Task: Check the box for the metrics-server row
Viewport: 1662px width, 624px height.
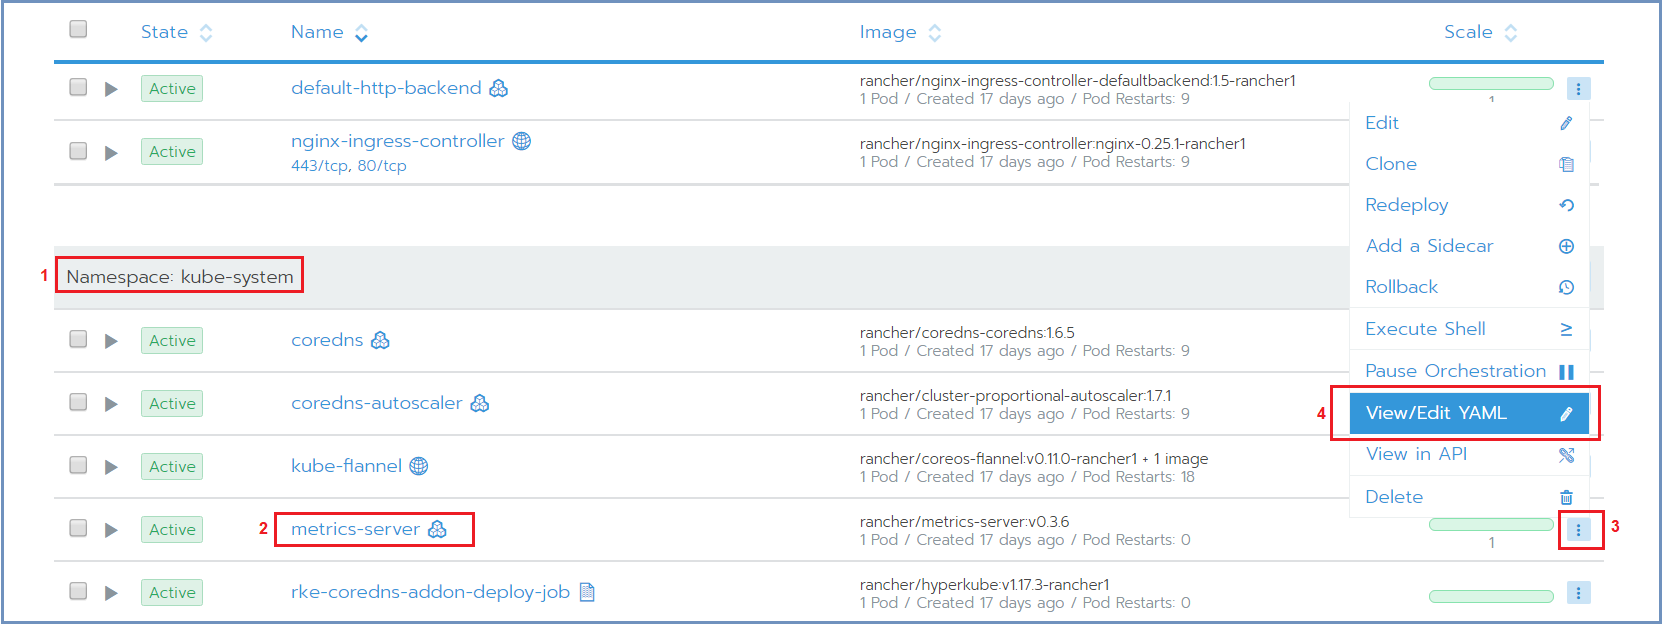Action: click(x=78, y=528)
